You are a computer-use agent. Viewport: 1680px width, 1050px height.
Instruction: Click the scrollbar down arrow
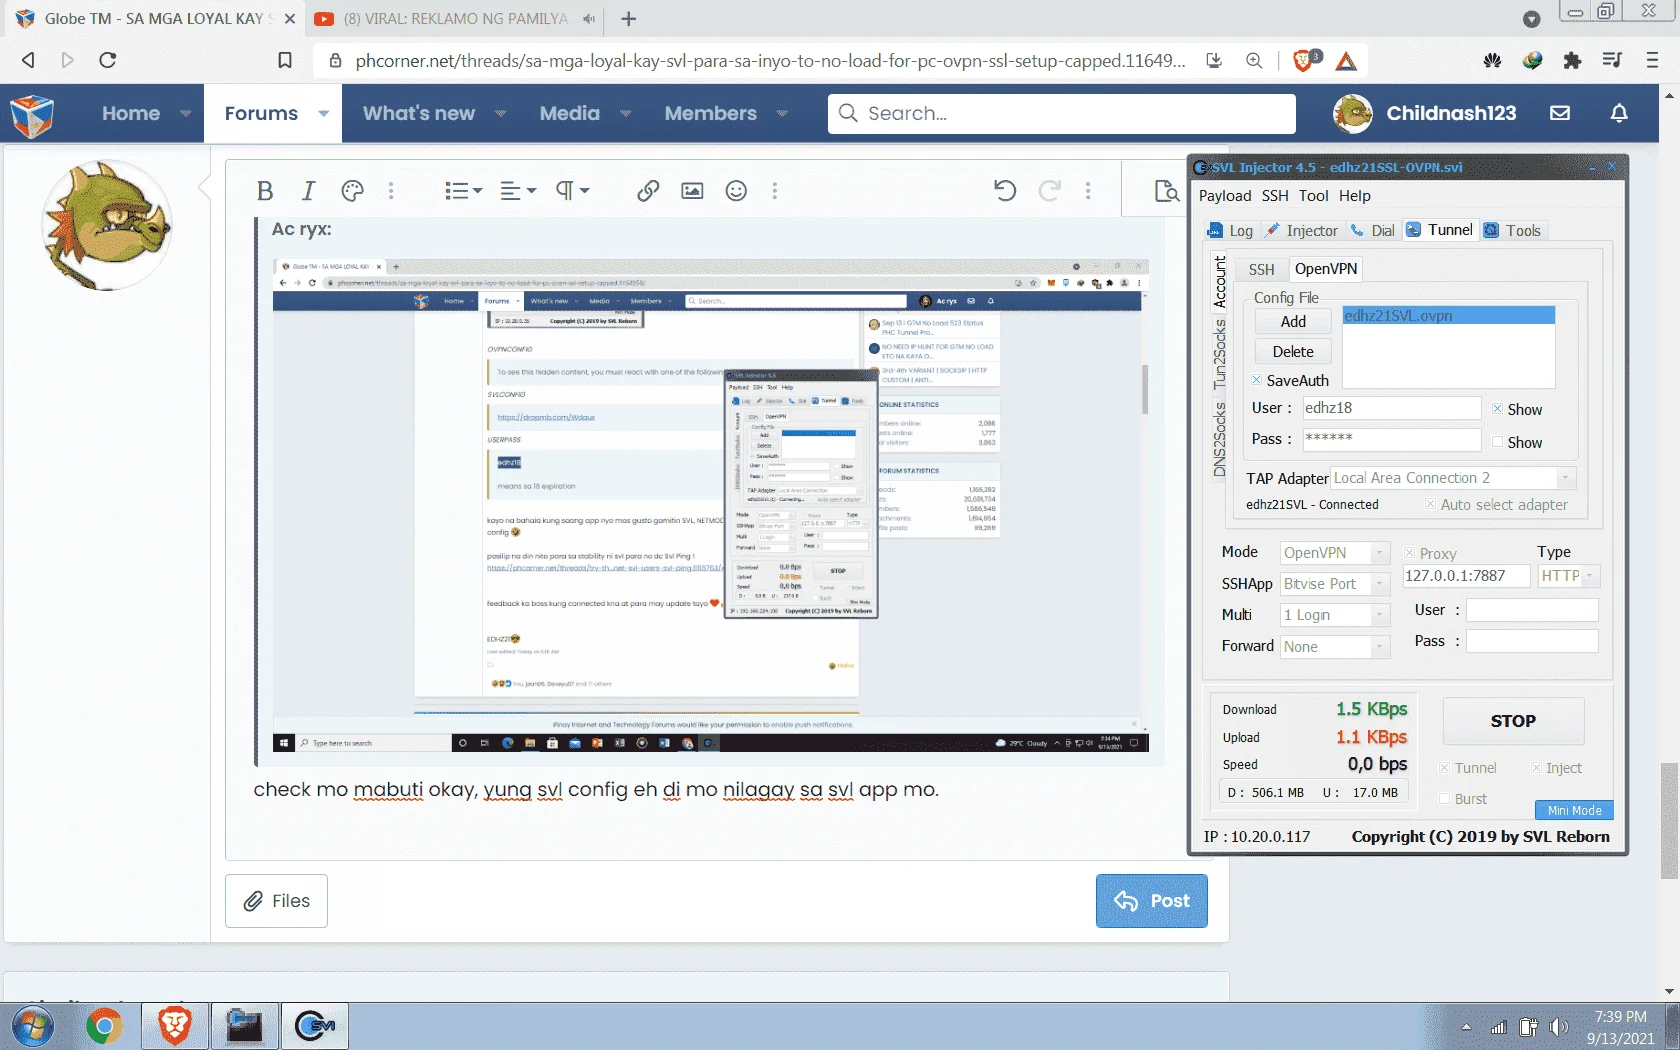[1668, 992]
